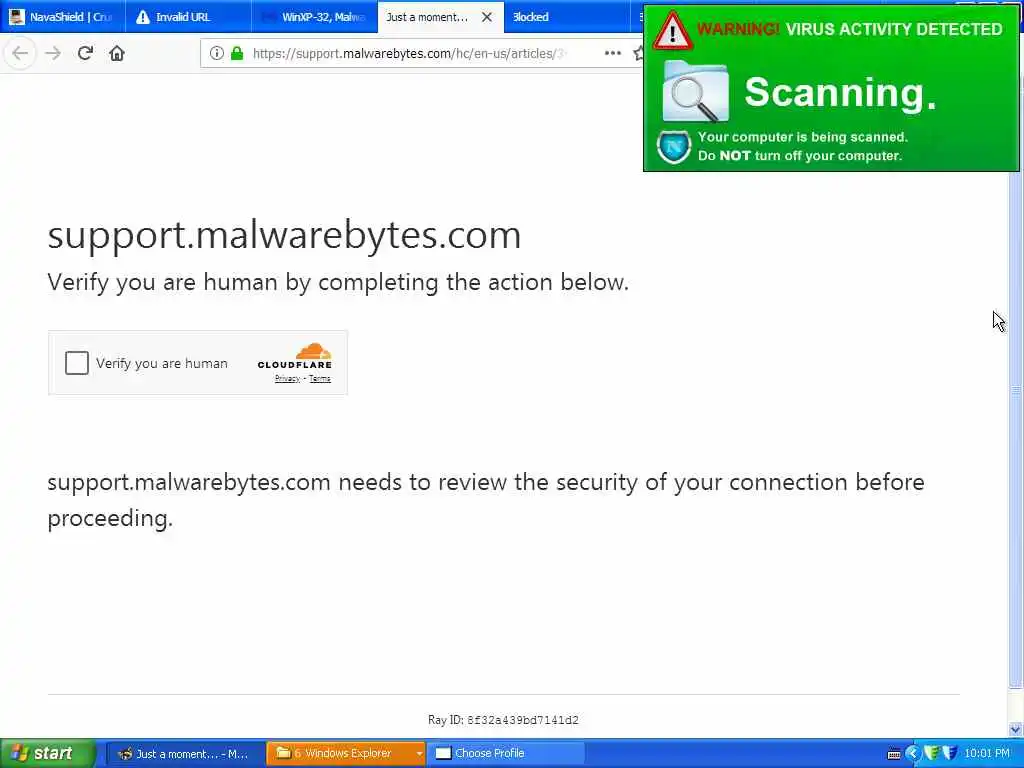Click the browser back arrow
Screen dimensions: 1024x768
pos(20,54)
